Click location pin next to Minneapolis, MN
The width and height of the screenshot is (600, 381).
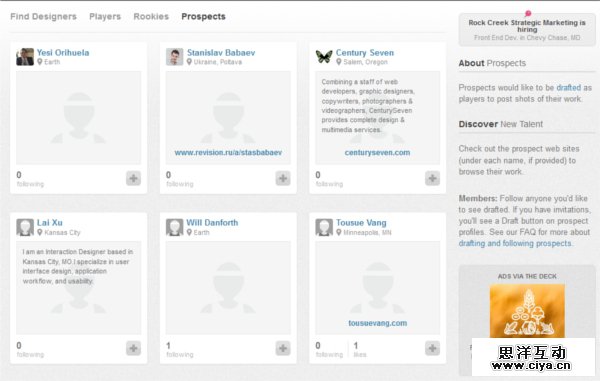(339, 232)
